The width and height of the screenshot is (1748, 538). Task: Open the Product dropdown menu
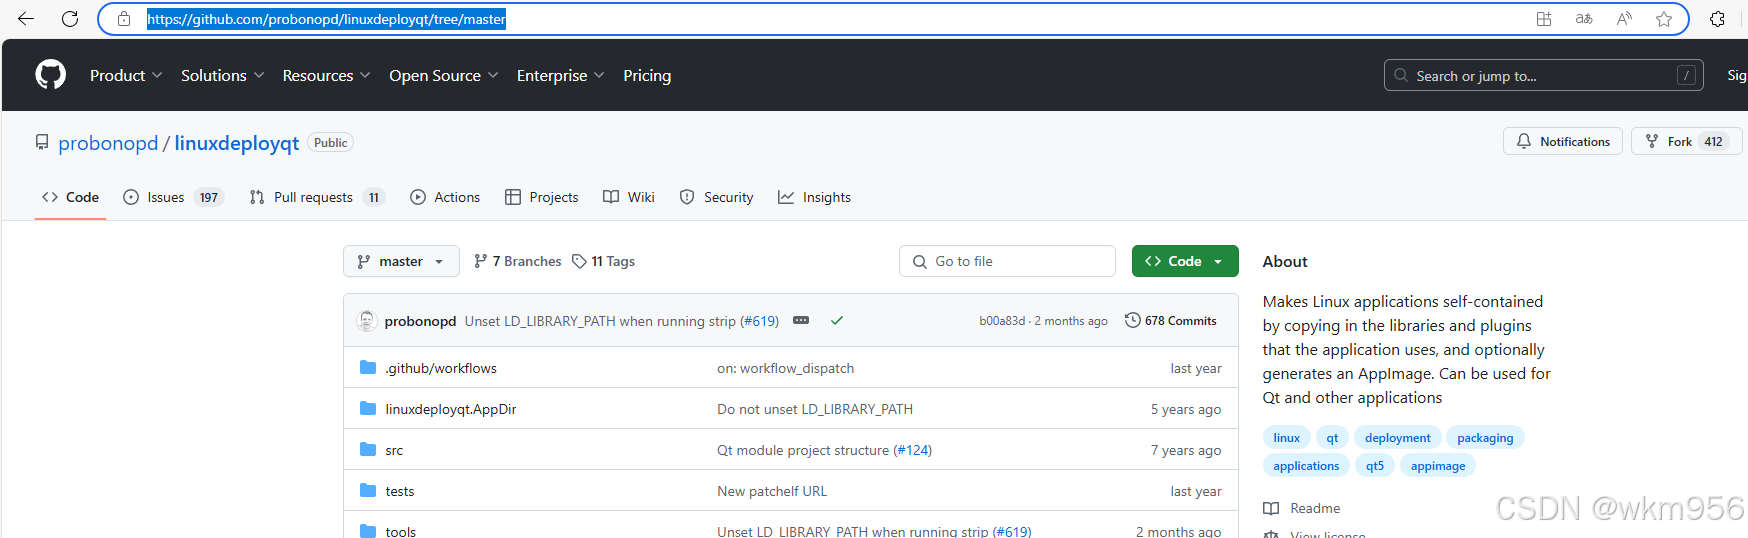tap(126, 75)
